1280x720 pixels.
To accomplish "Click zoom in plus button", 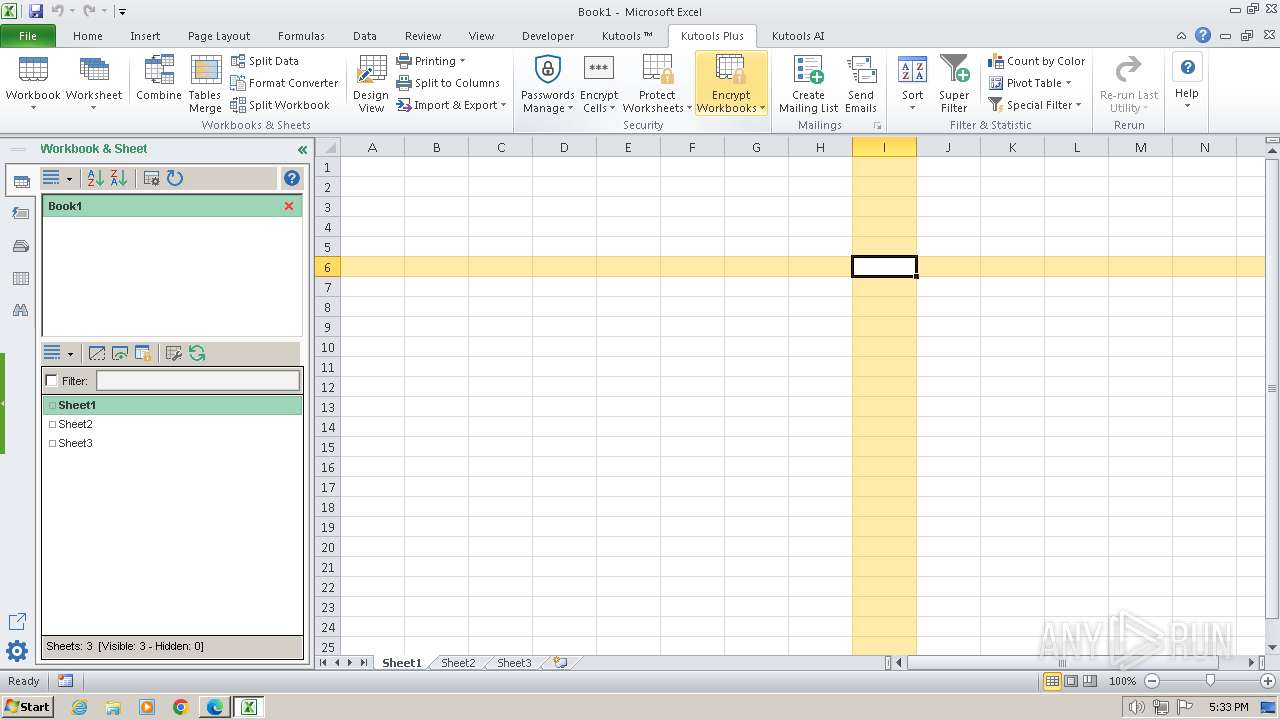I will click(x=1268, y=681).
